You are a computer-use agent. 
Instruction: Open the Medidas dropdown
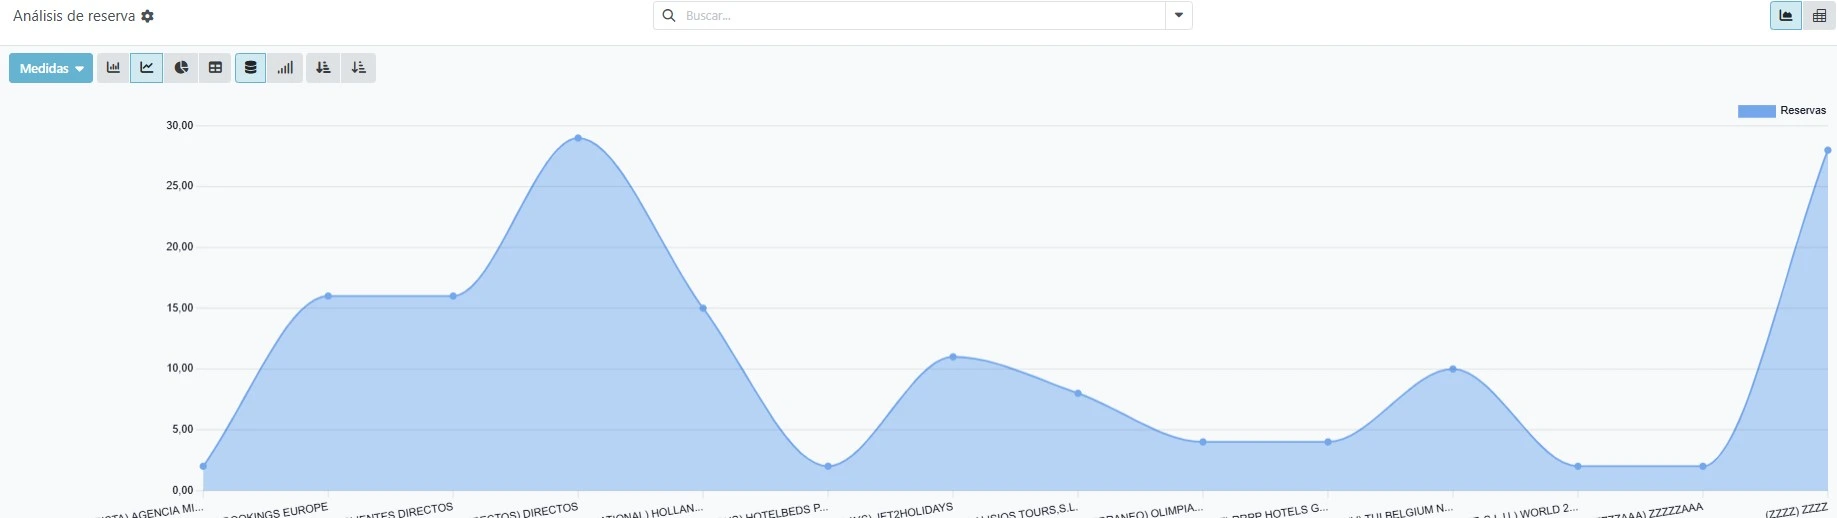point(51,68)
